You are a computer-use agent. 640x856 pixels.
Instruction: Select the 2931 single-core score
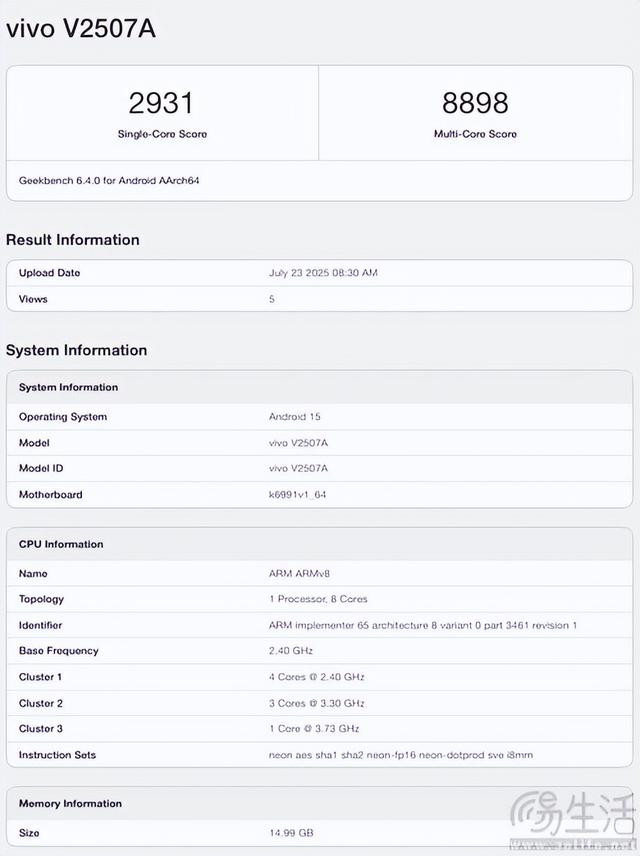pyautogui.click(x=161, y=103)
